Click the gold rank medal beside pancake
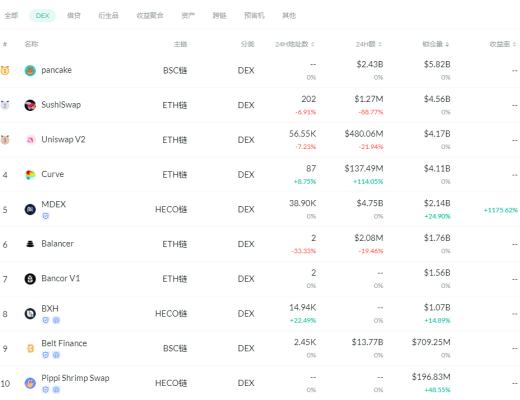This screenshot has height=400, width=520. 5,70
